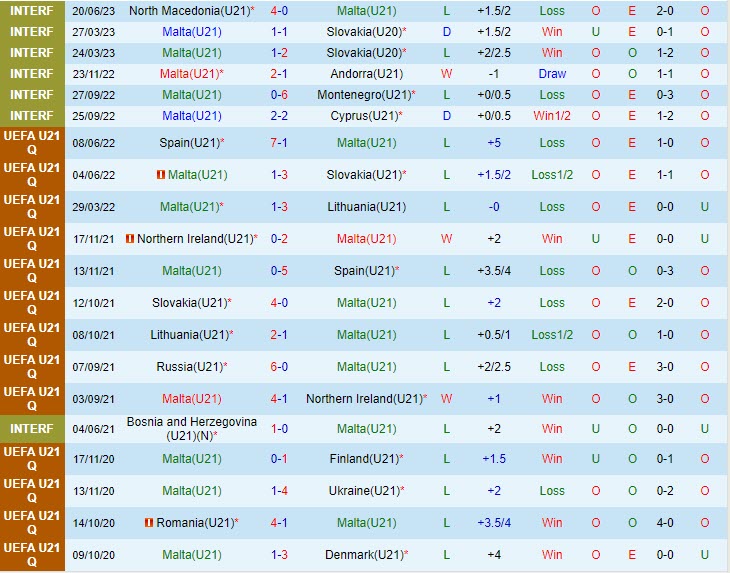The width and height of the screenshot is (730, 573).
Task: Open Bosnia and Herzegovina (U21)(N) team
Action: coord(191,429)
